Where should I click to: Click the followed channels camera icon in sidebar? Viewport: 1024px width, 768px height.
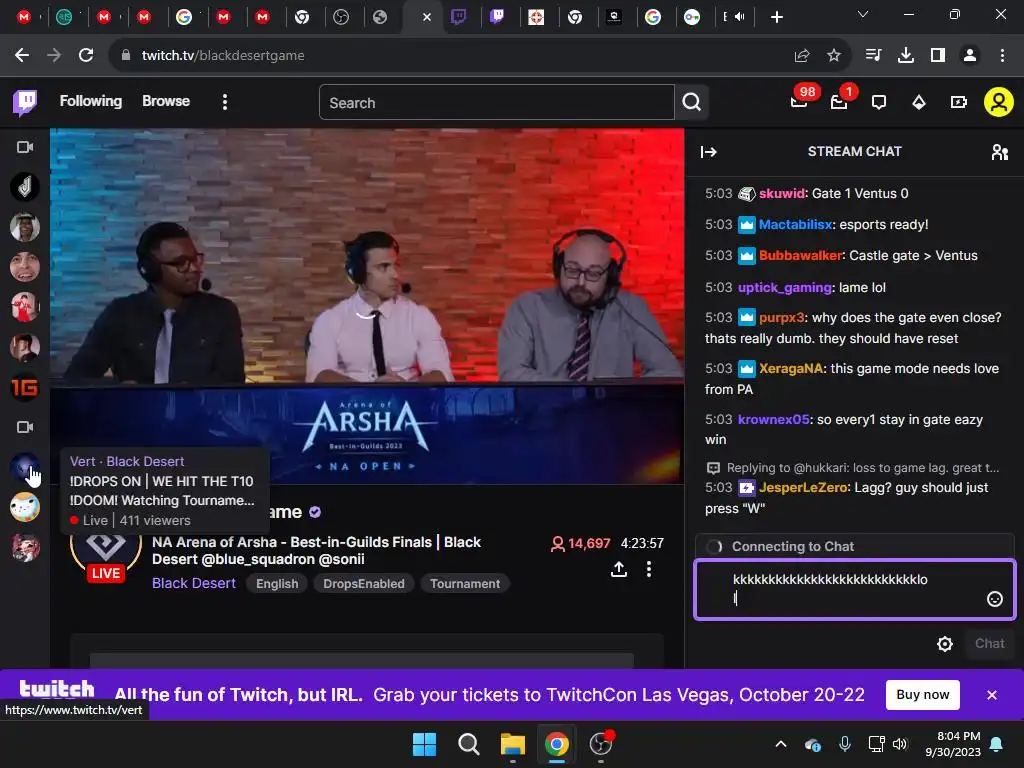click(x=25, y=147)
